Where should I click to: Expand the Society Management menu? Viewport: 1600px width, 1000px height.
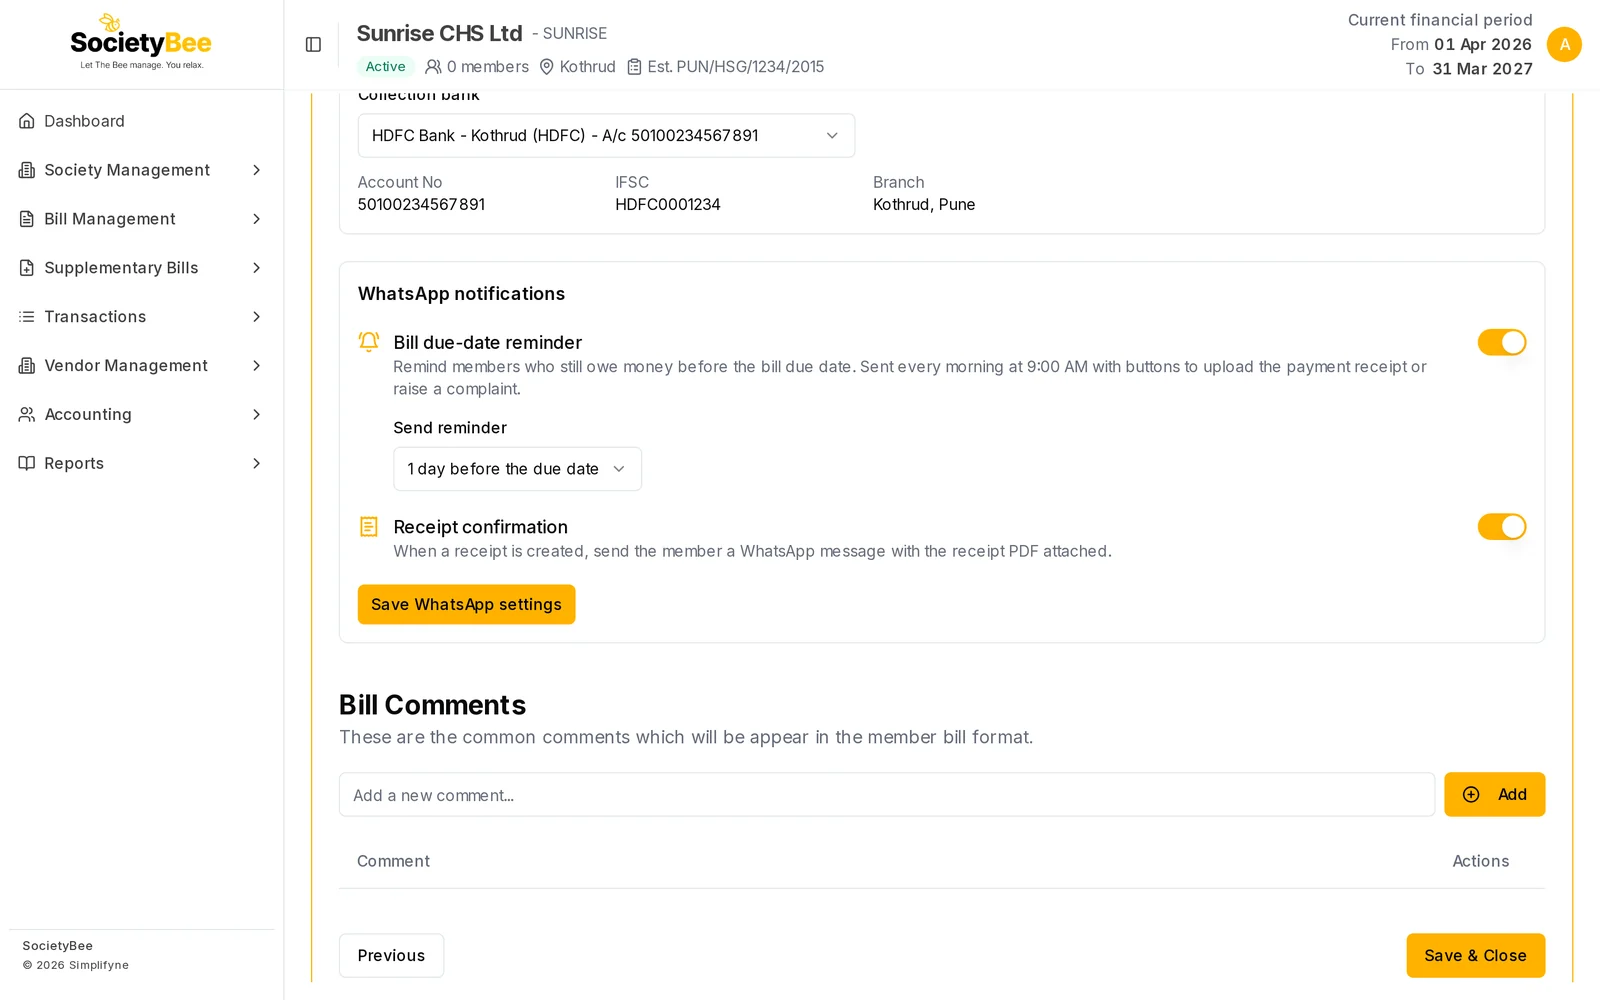(x=141, y=170)
